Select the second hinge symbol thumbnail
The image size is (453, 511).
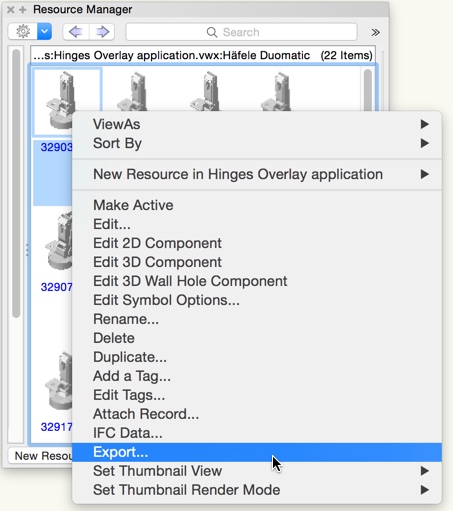tap(136, 92)
